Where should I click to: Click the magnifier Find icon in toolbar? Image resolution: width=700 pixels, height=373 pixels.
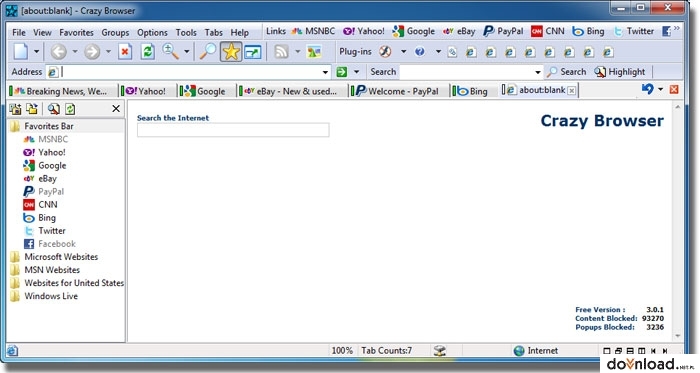[208, 52]
